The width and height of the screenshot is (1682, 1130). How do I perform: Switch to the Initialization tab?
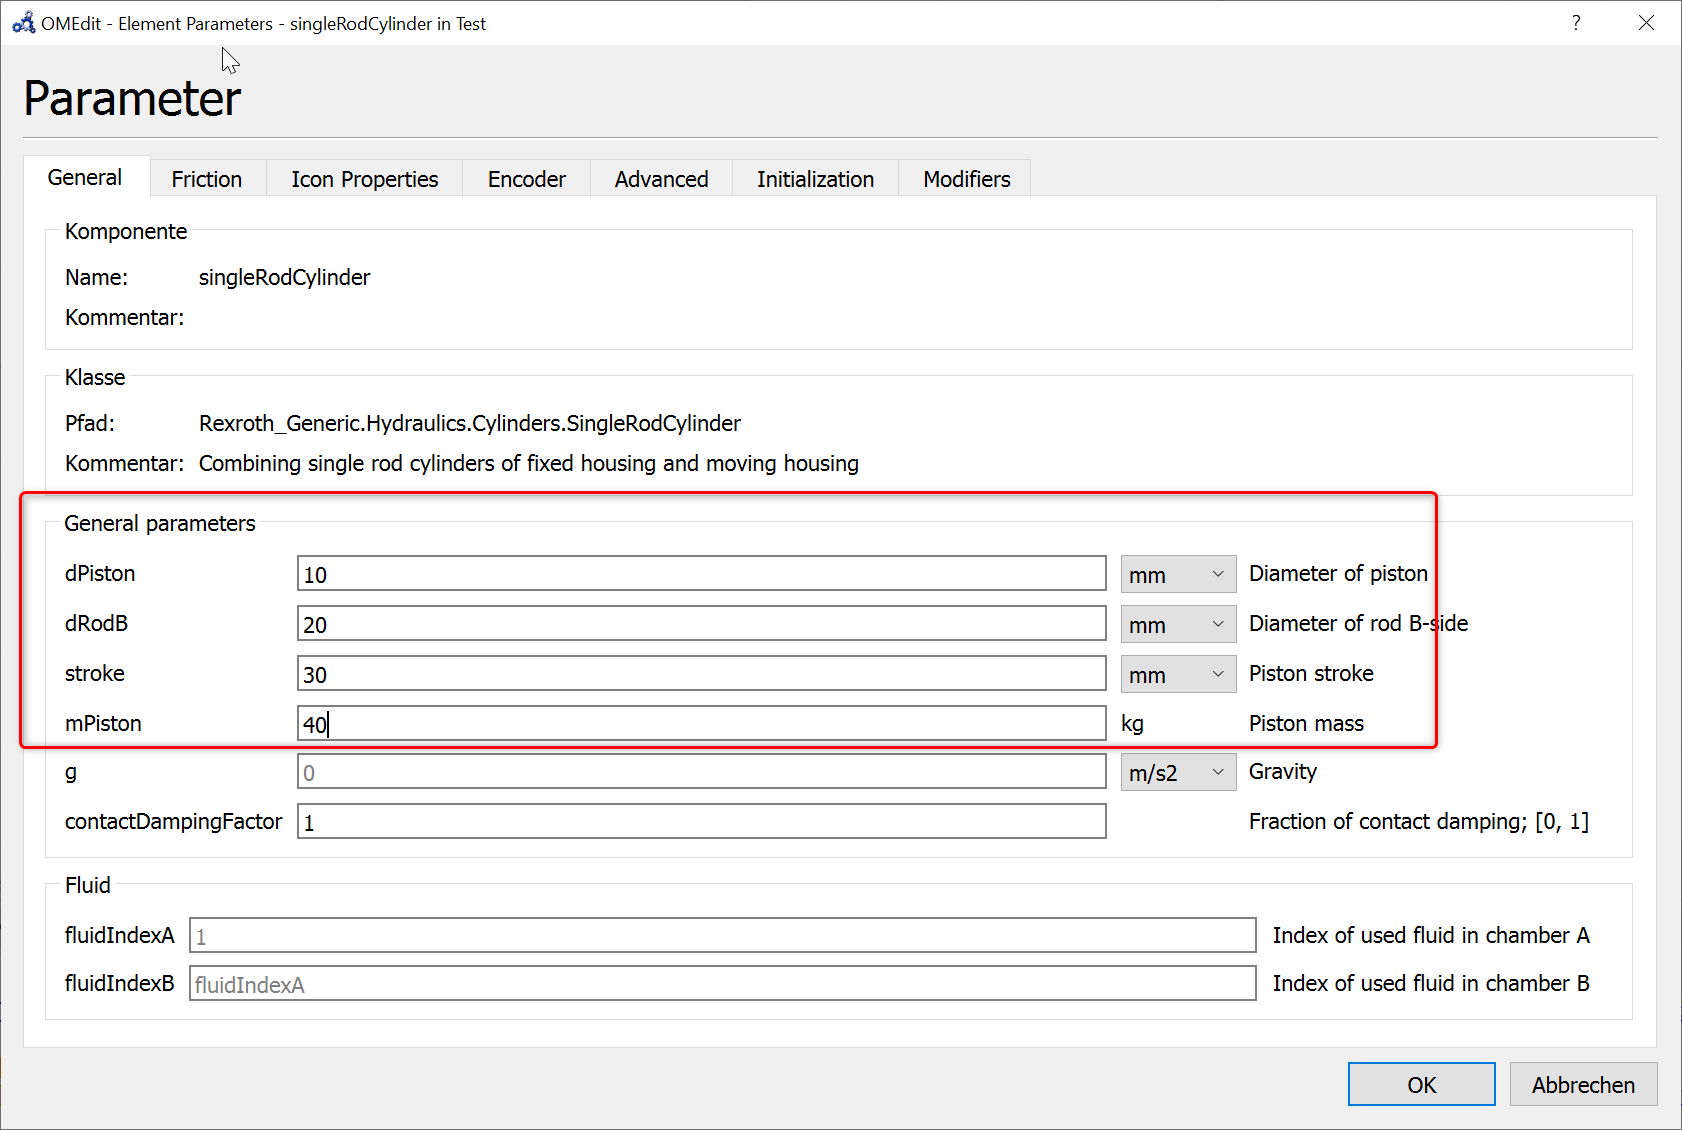pos(815,178)
